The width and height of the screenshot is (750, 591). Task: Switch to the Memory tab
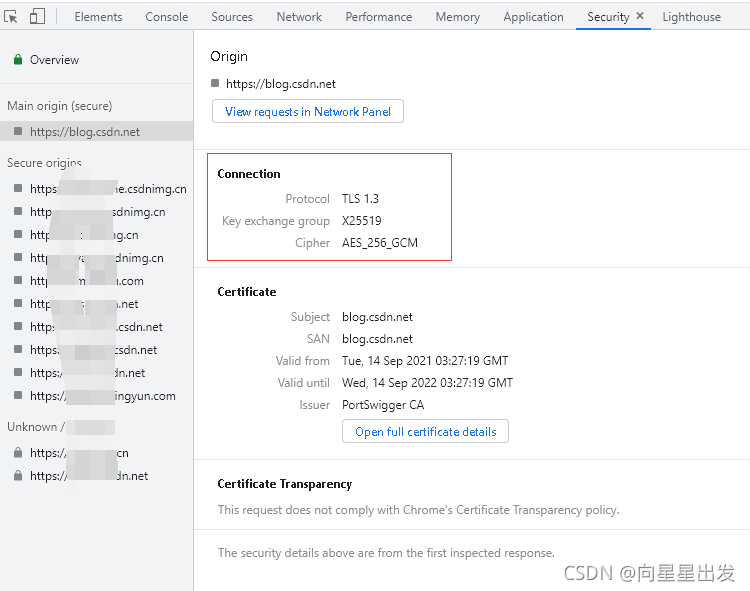pos(458,17)
